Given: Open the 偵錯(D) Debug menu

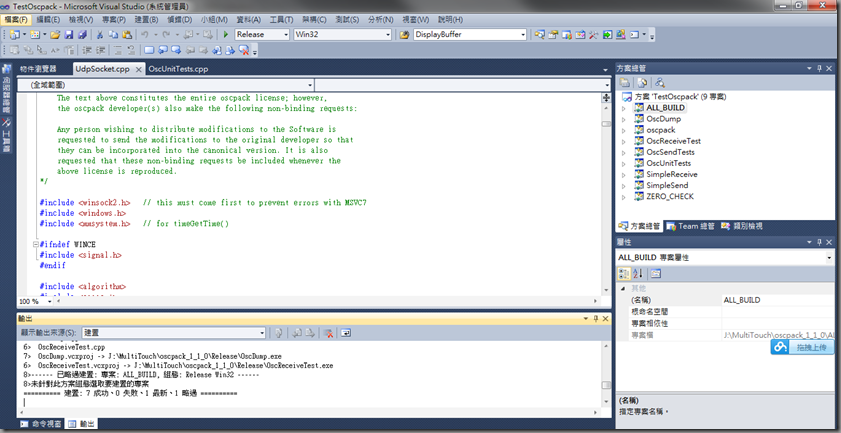Looking at the screenshot, I should (180, 19).
